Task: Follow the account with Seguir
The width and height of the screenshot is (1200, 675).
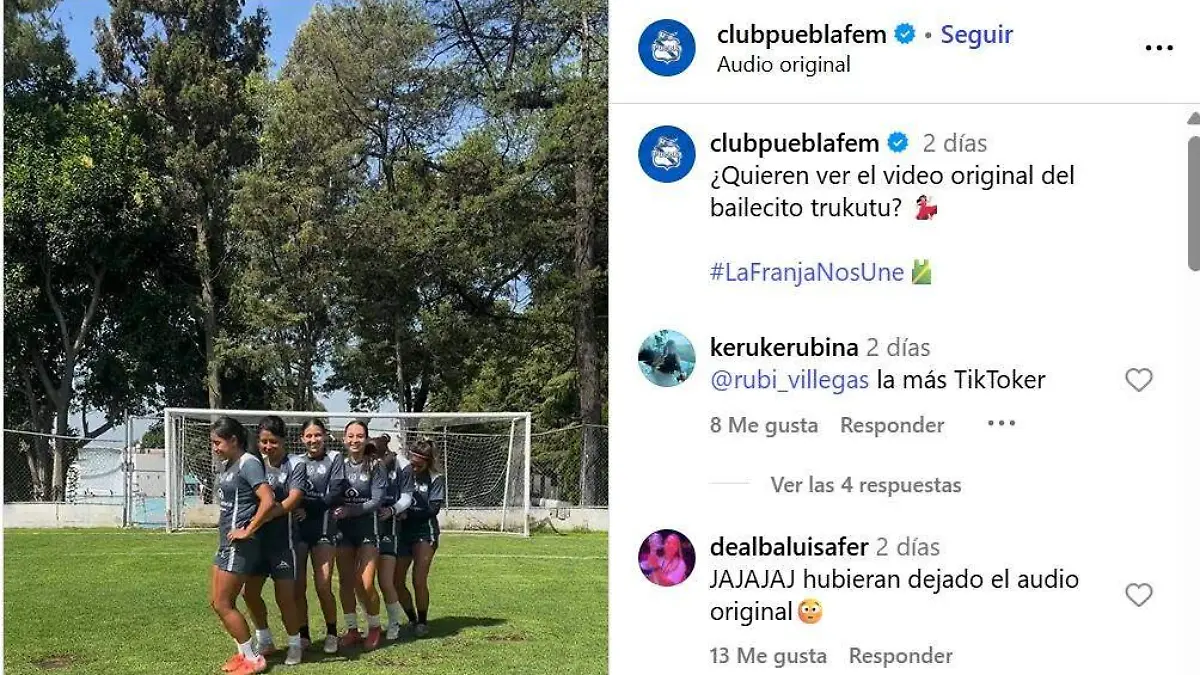Action: [977, 34]
